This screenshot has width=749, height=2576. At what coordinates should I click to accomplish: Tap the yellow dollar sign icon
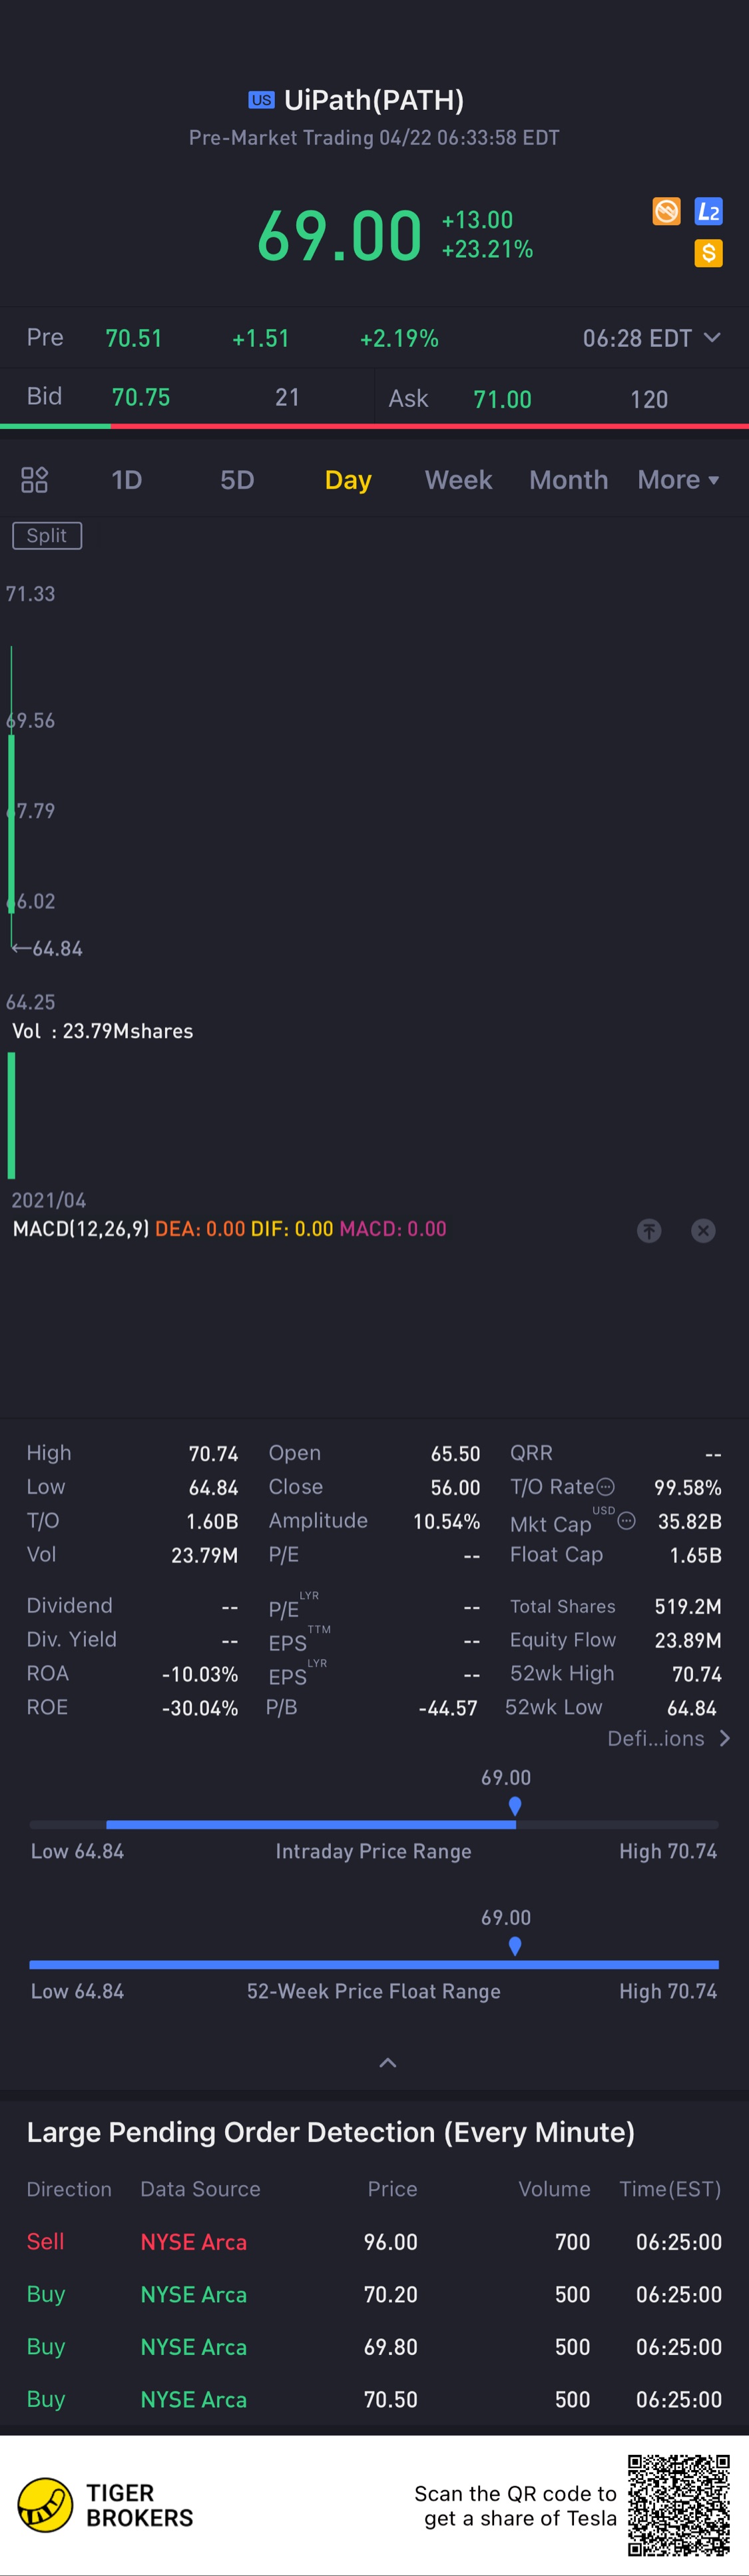click(x=708, y=253)
